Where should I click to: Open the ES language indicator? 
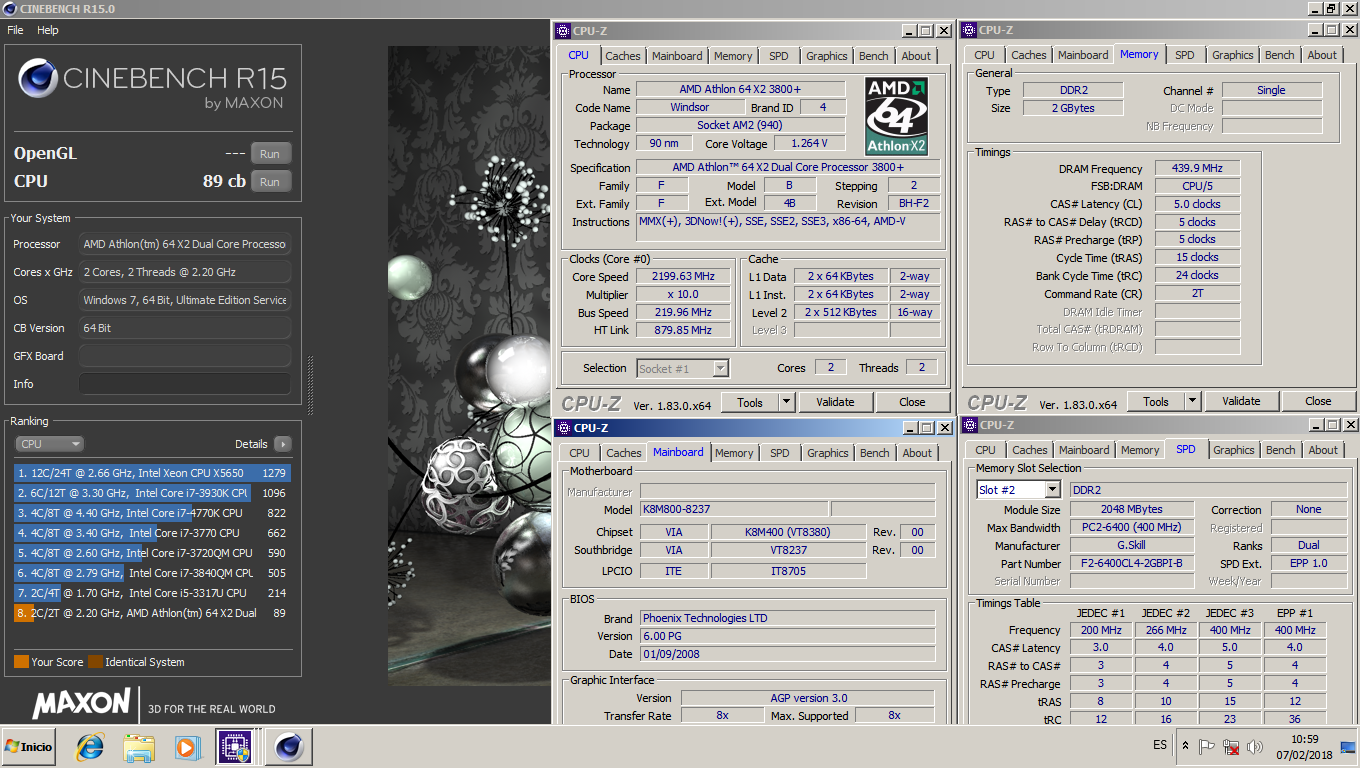point(1159,746)
